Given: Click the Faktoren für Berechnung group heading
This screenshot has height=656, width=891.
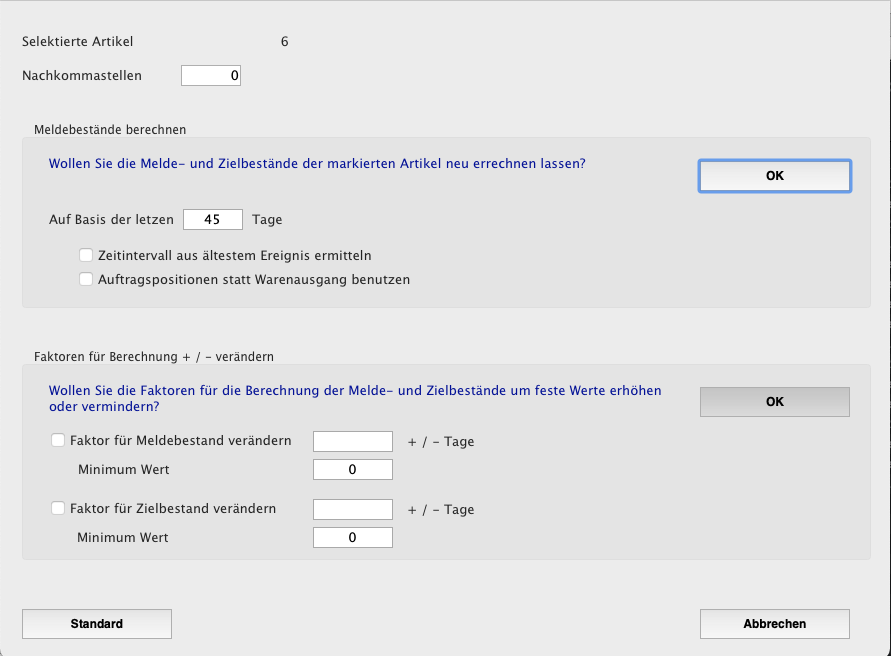Looking at the screenshot, I should click(x=154, y=356).
